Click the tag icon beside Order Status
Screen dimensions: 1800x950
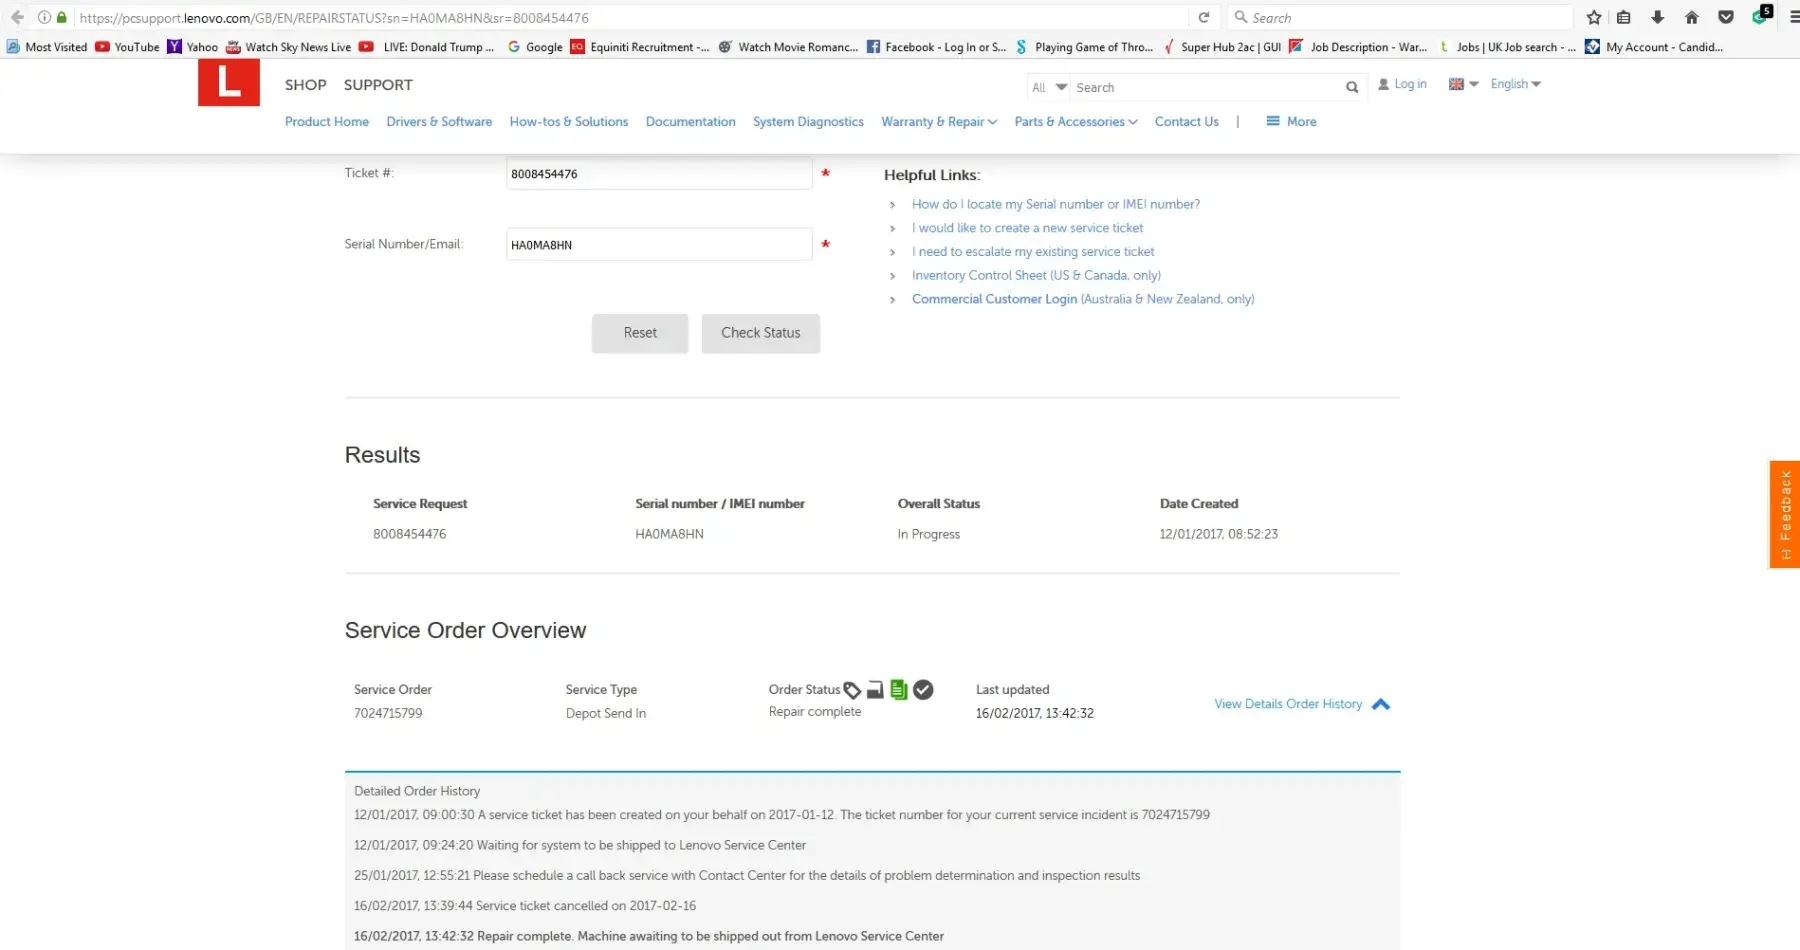tap(852, 690)
